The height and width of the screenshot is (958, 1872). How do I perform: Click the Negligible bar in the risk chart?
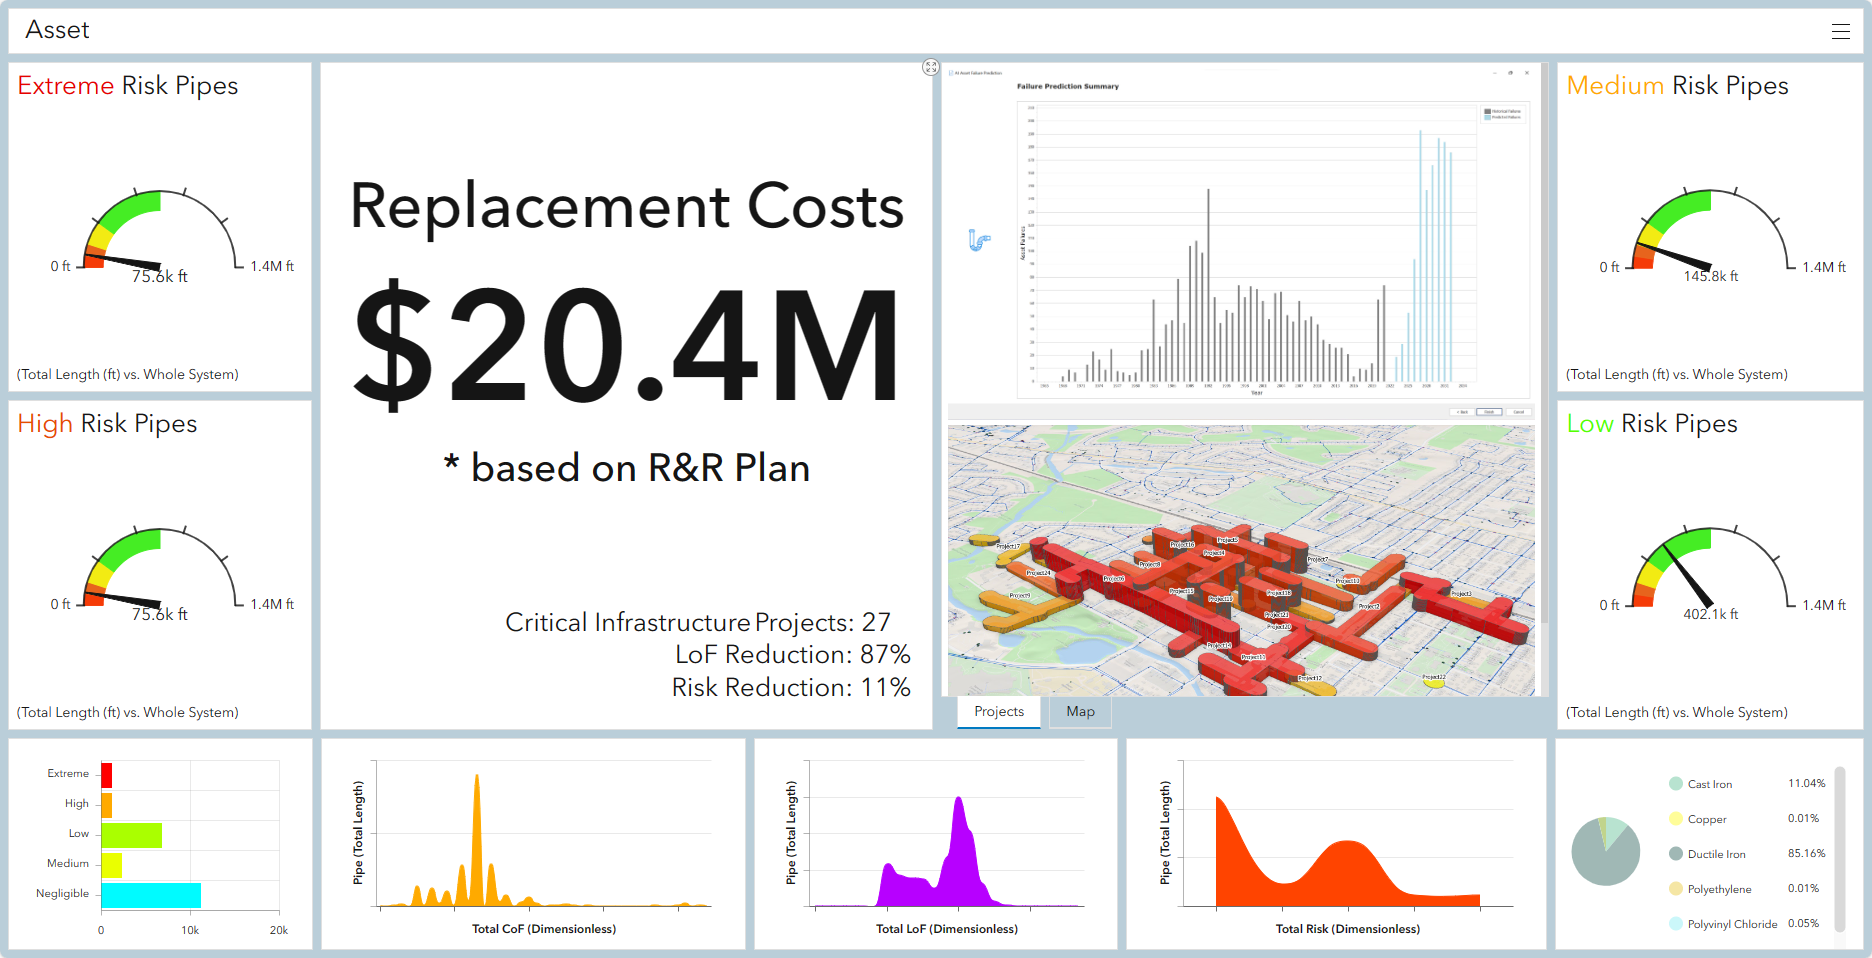[150, 895]
